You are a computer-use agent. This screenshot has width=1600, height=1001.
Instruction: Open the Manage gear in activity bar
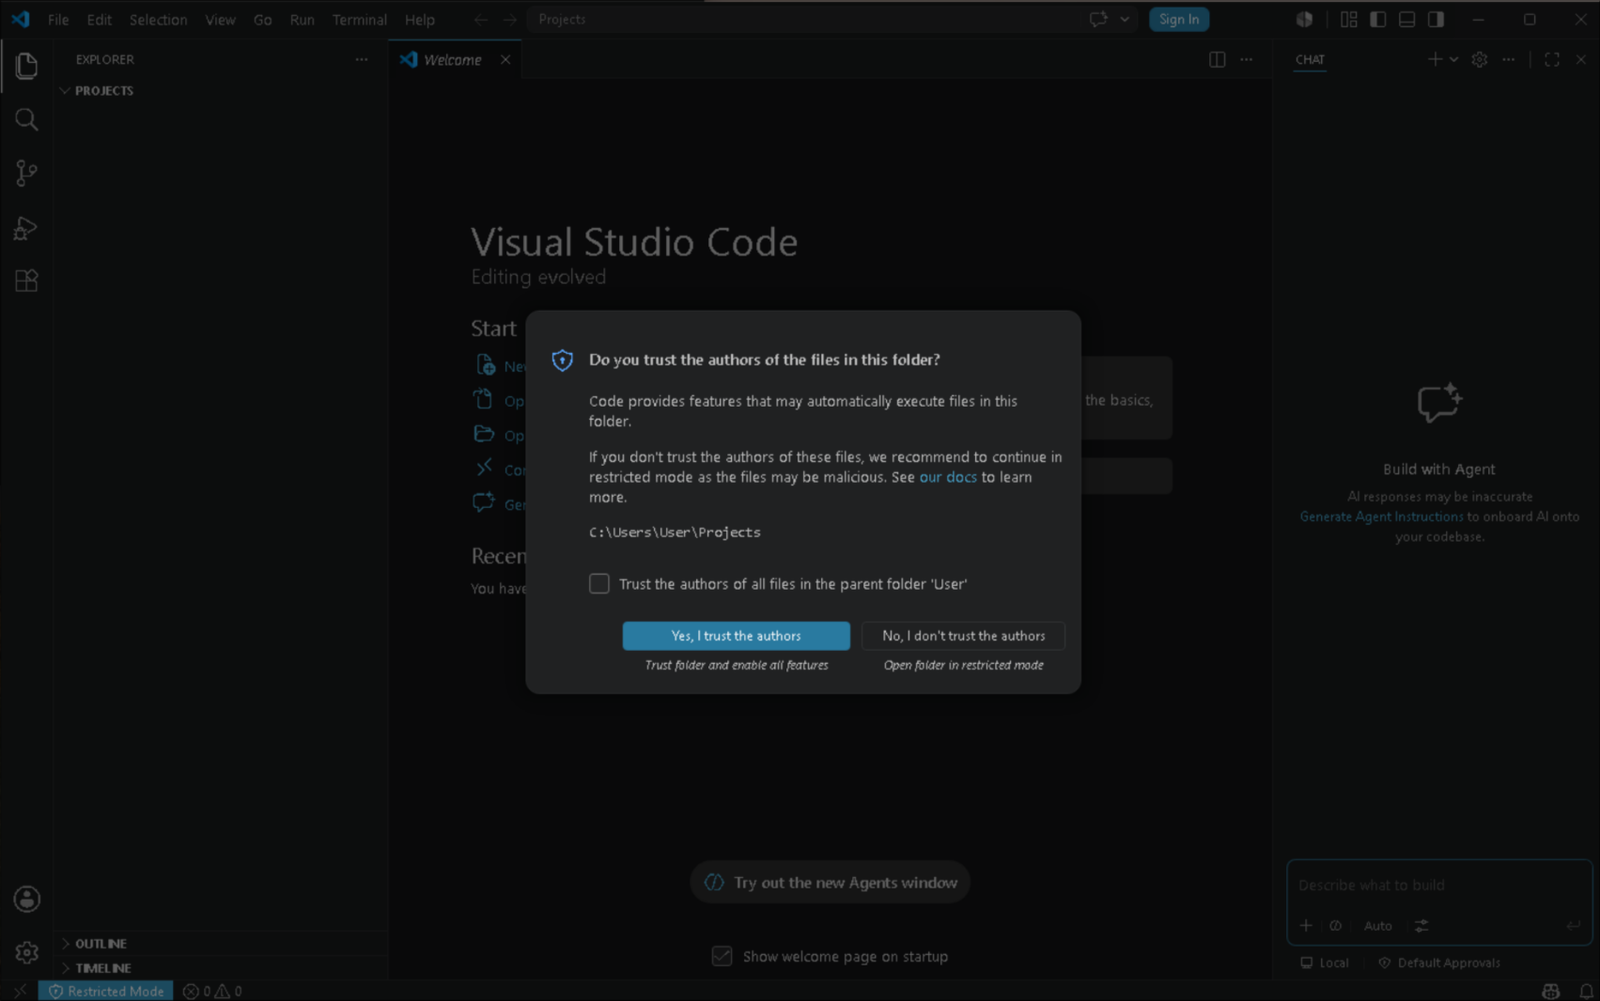[x=27, y=952]
